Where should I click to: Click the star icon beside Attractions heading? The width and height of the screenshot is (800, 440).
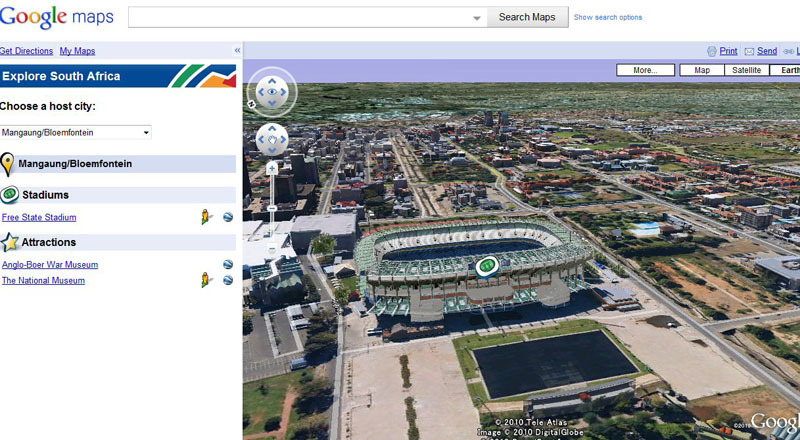(x=10, y=242)
